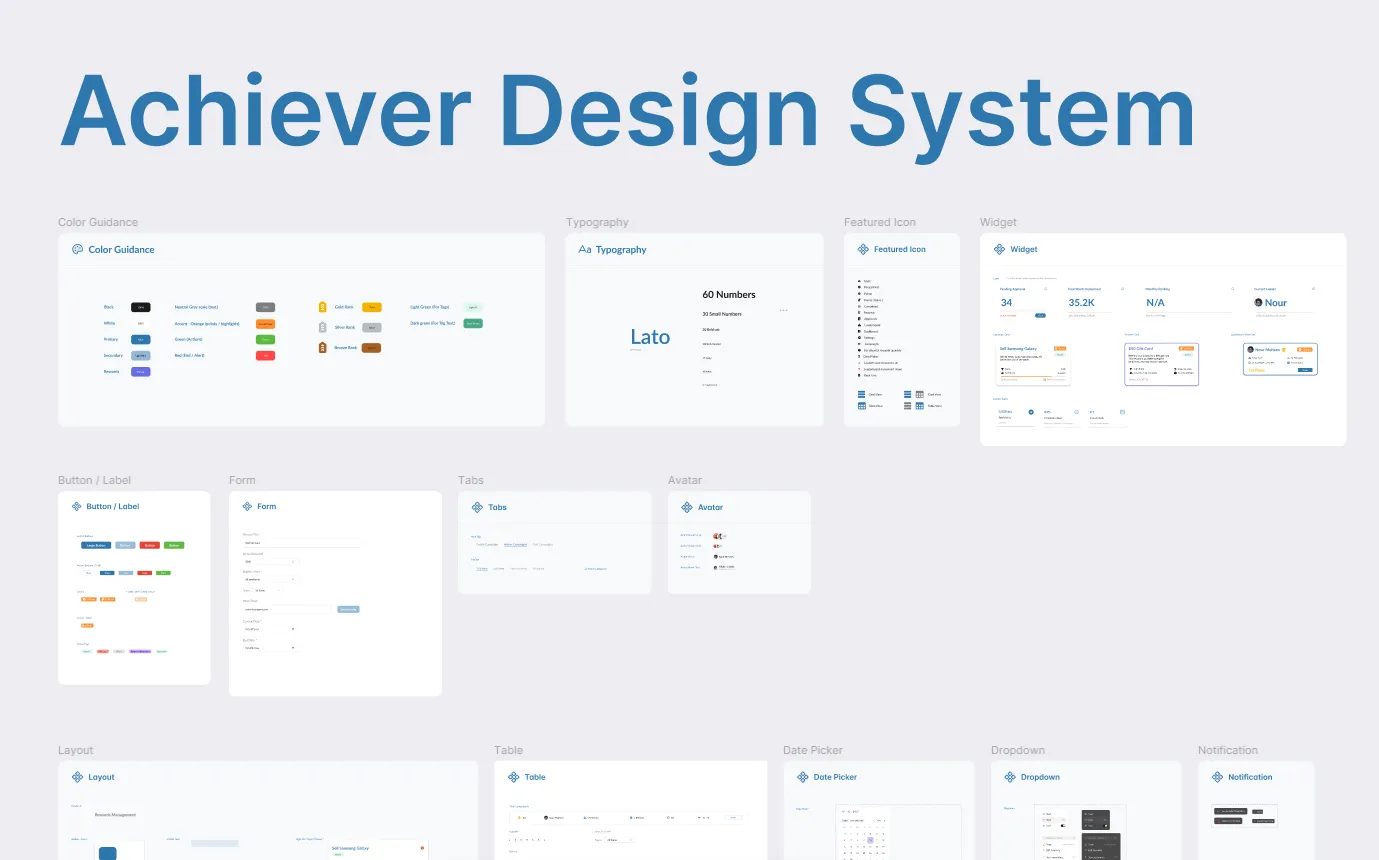Click the emblem icon in Featured Icon header
This screenshot has width=1379, height=860.
(x=863, y=249)
